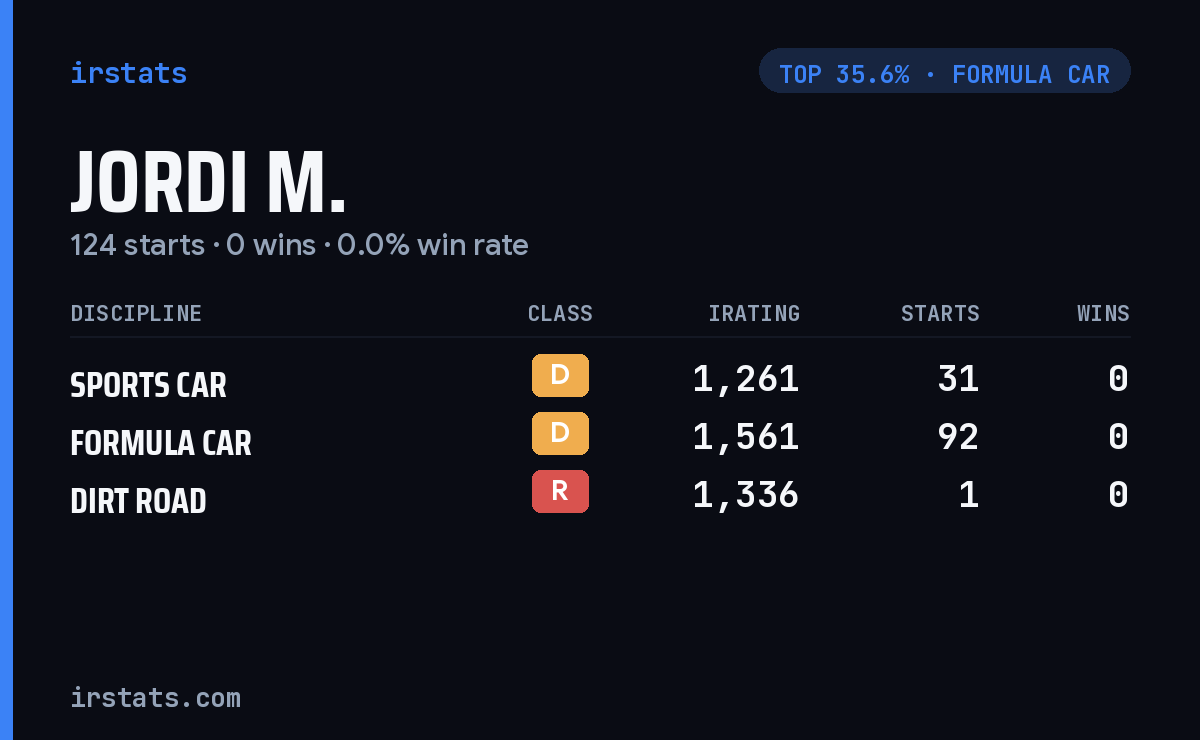Select the Sports Car discipline row
Screen dimensions: 1200x740
click(600, 379)
